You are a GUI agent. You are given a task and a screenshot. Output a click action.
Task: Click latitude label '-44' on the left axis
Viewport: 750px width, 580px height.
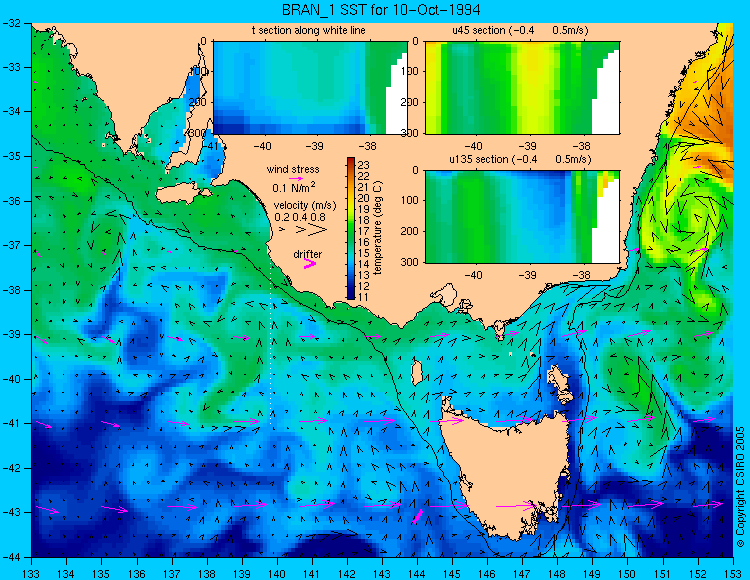tap(11, 557)
